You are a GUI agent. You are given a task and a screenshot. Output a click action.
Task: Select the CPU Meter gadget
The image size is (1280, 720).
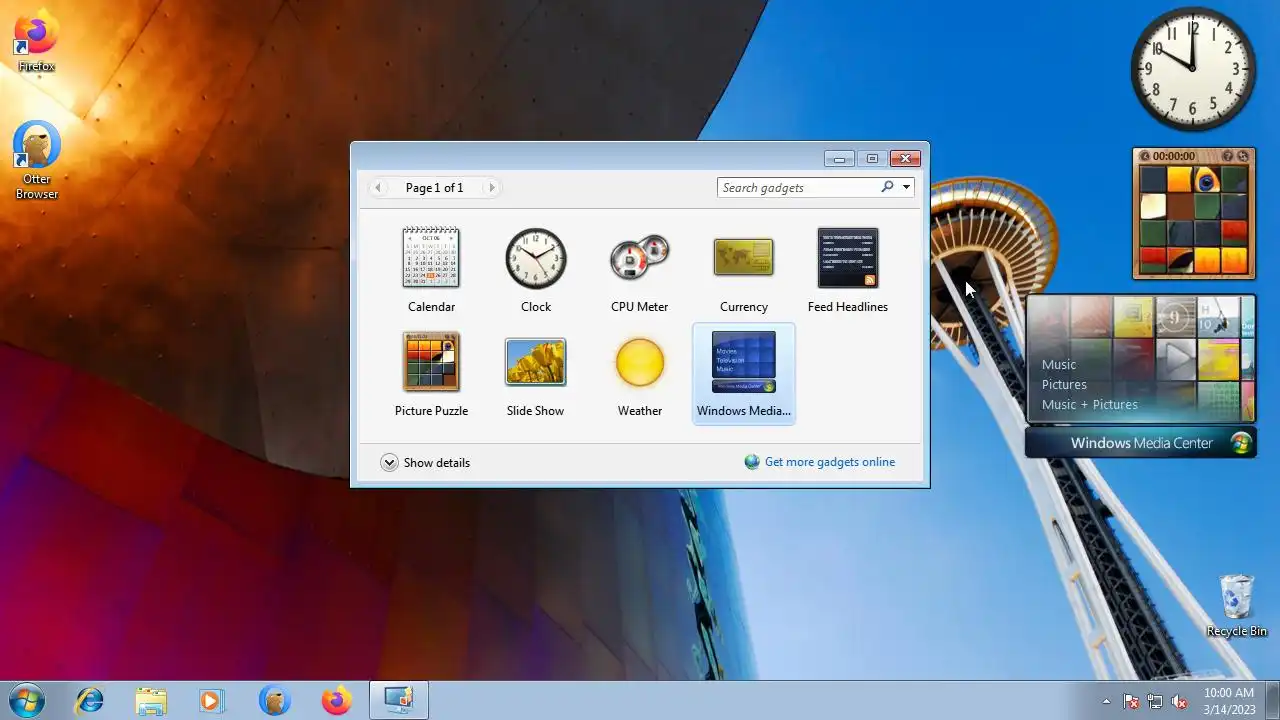tap(640, 258)
